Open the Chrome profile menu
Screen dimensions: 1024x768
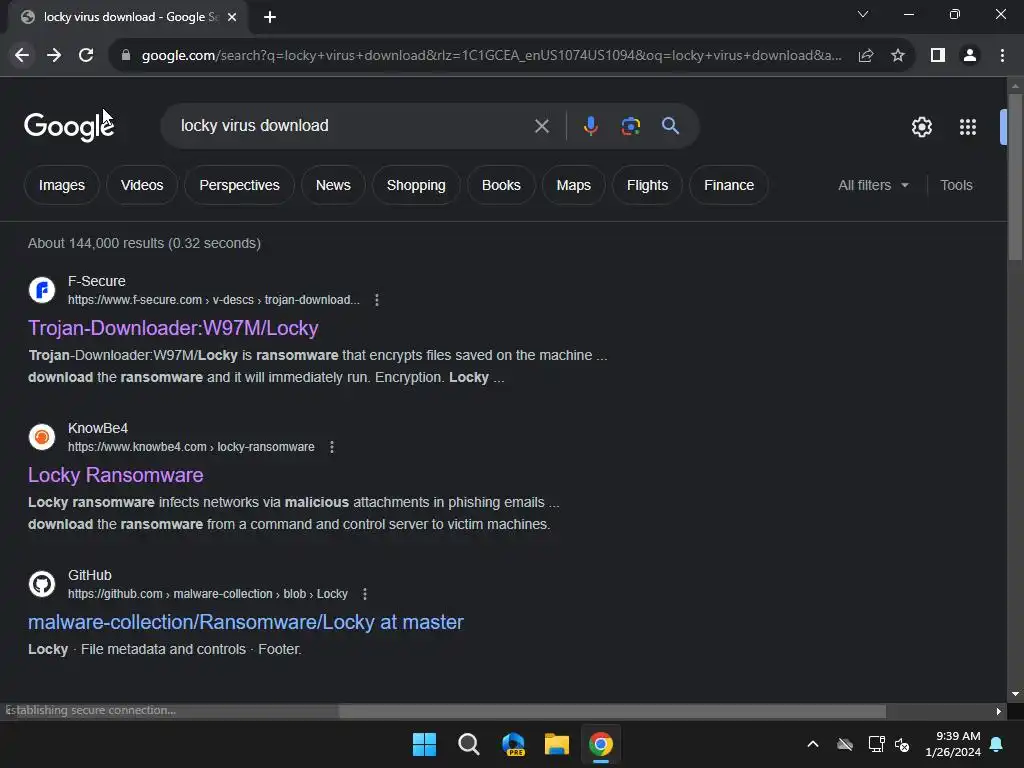pyautogui.click(x=970, y=56)
